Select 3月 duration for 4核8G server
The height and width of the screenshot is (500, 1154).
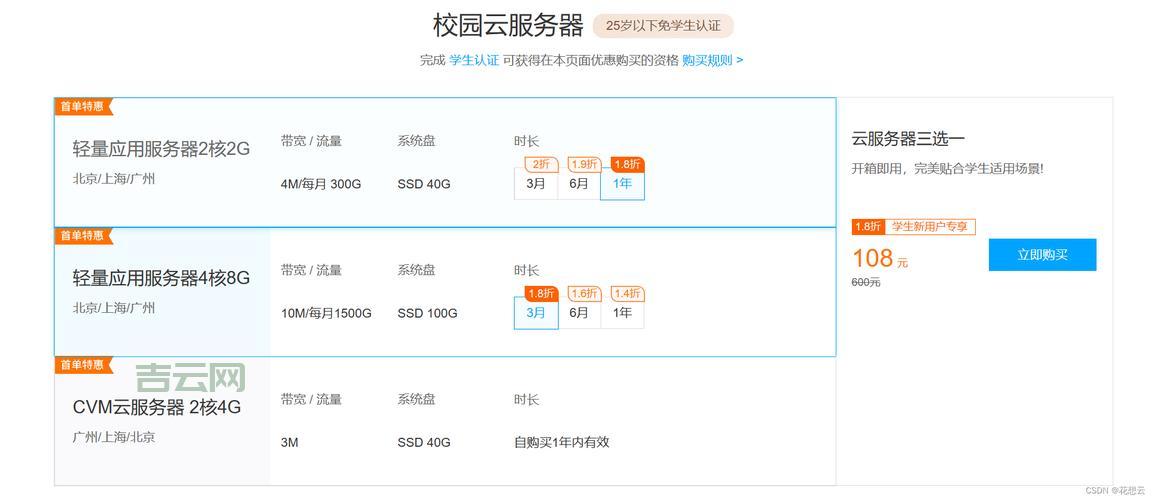pyautogui.click(x=536, y=313)
